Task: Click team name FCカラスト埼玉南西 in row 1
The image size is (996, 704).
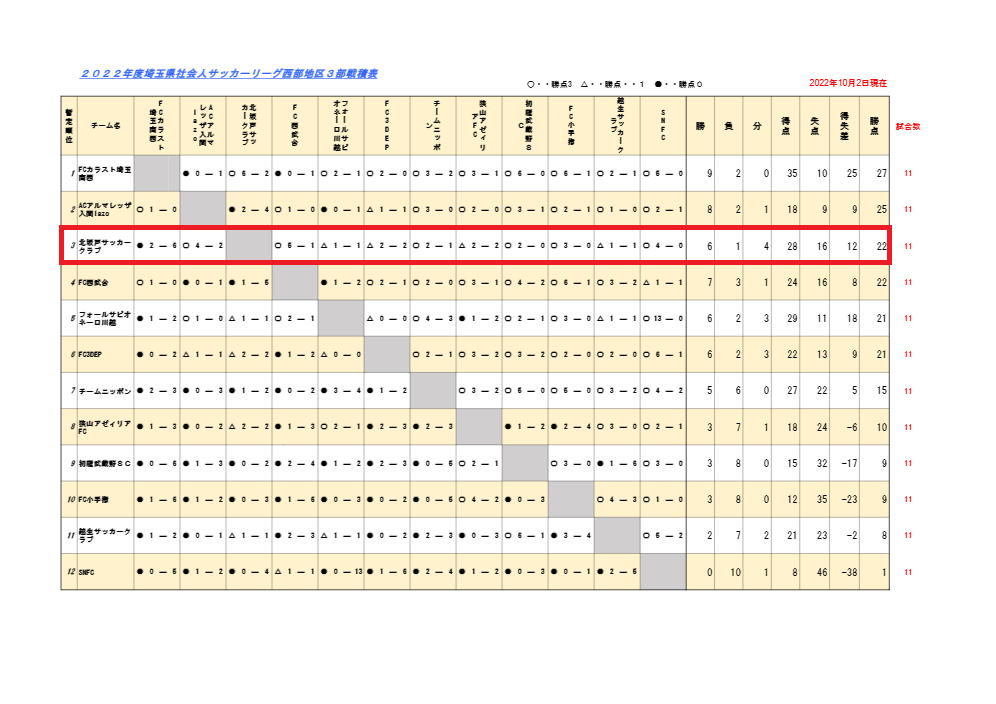Action: tap(105, 174)
